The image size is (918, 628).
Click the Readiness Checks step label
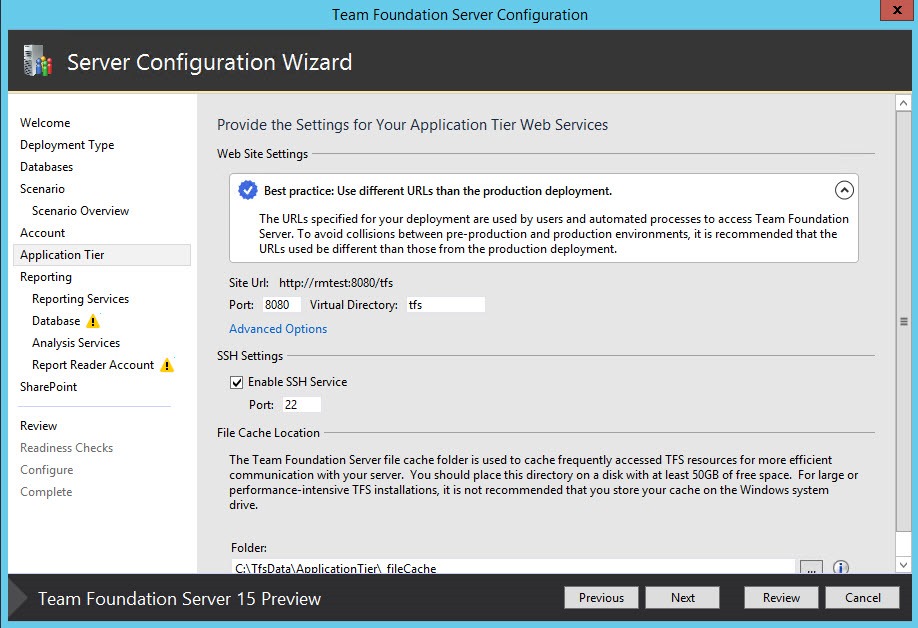66,448
